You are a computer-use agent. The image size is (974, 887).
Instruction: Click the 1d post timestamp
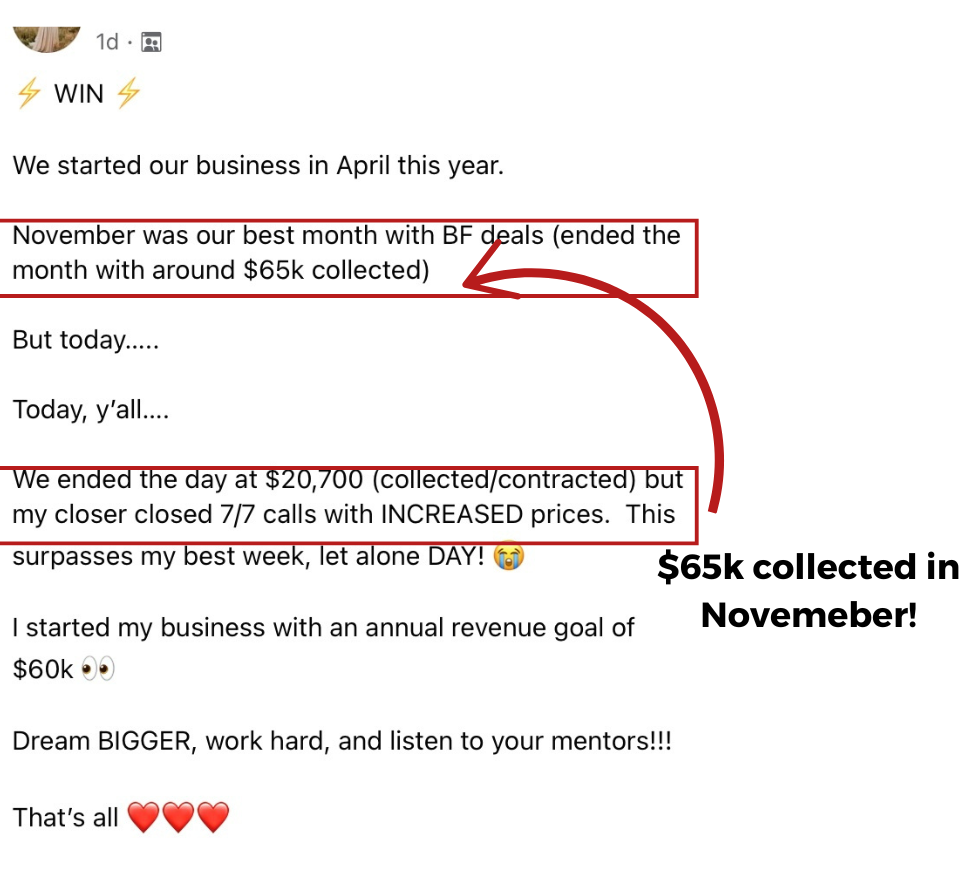tap(107, 42)
